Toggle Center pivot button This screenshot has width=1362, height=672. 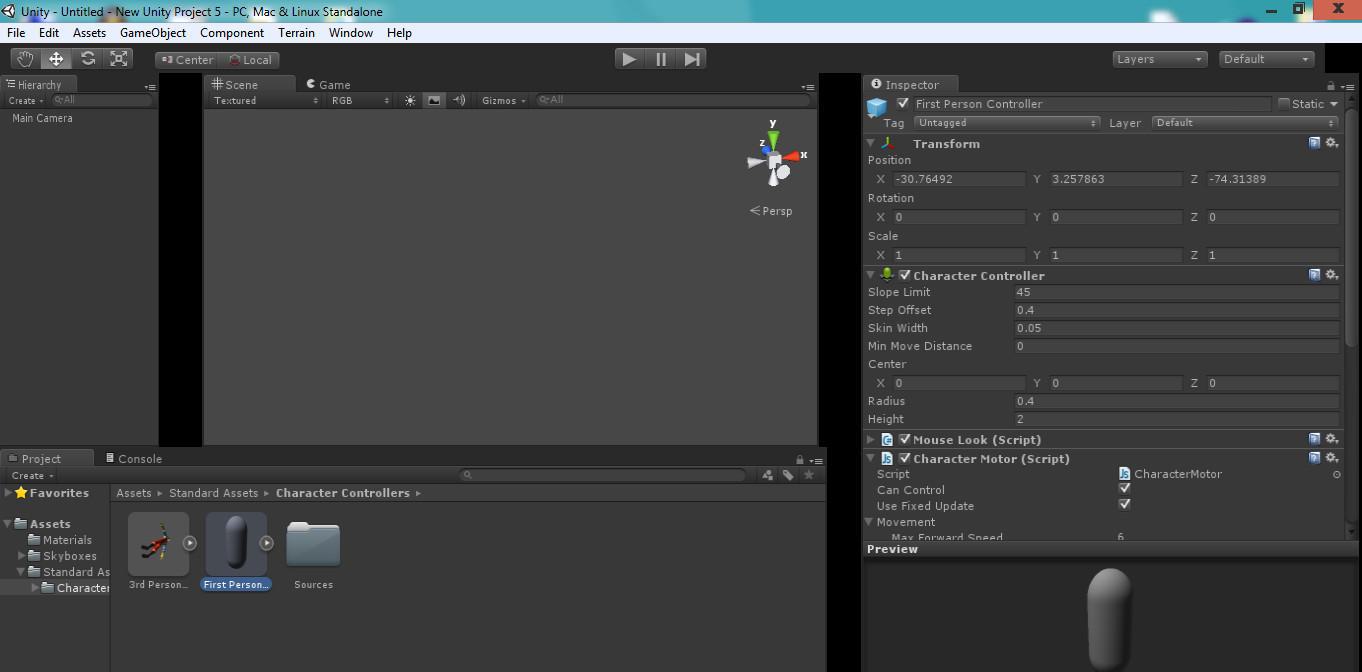click(186, 60)
